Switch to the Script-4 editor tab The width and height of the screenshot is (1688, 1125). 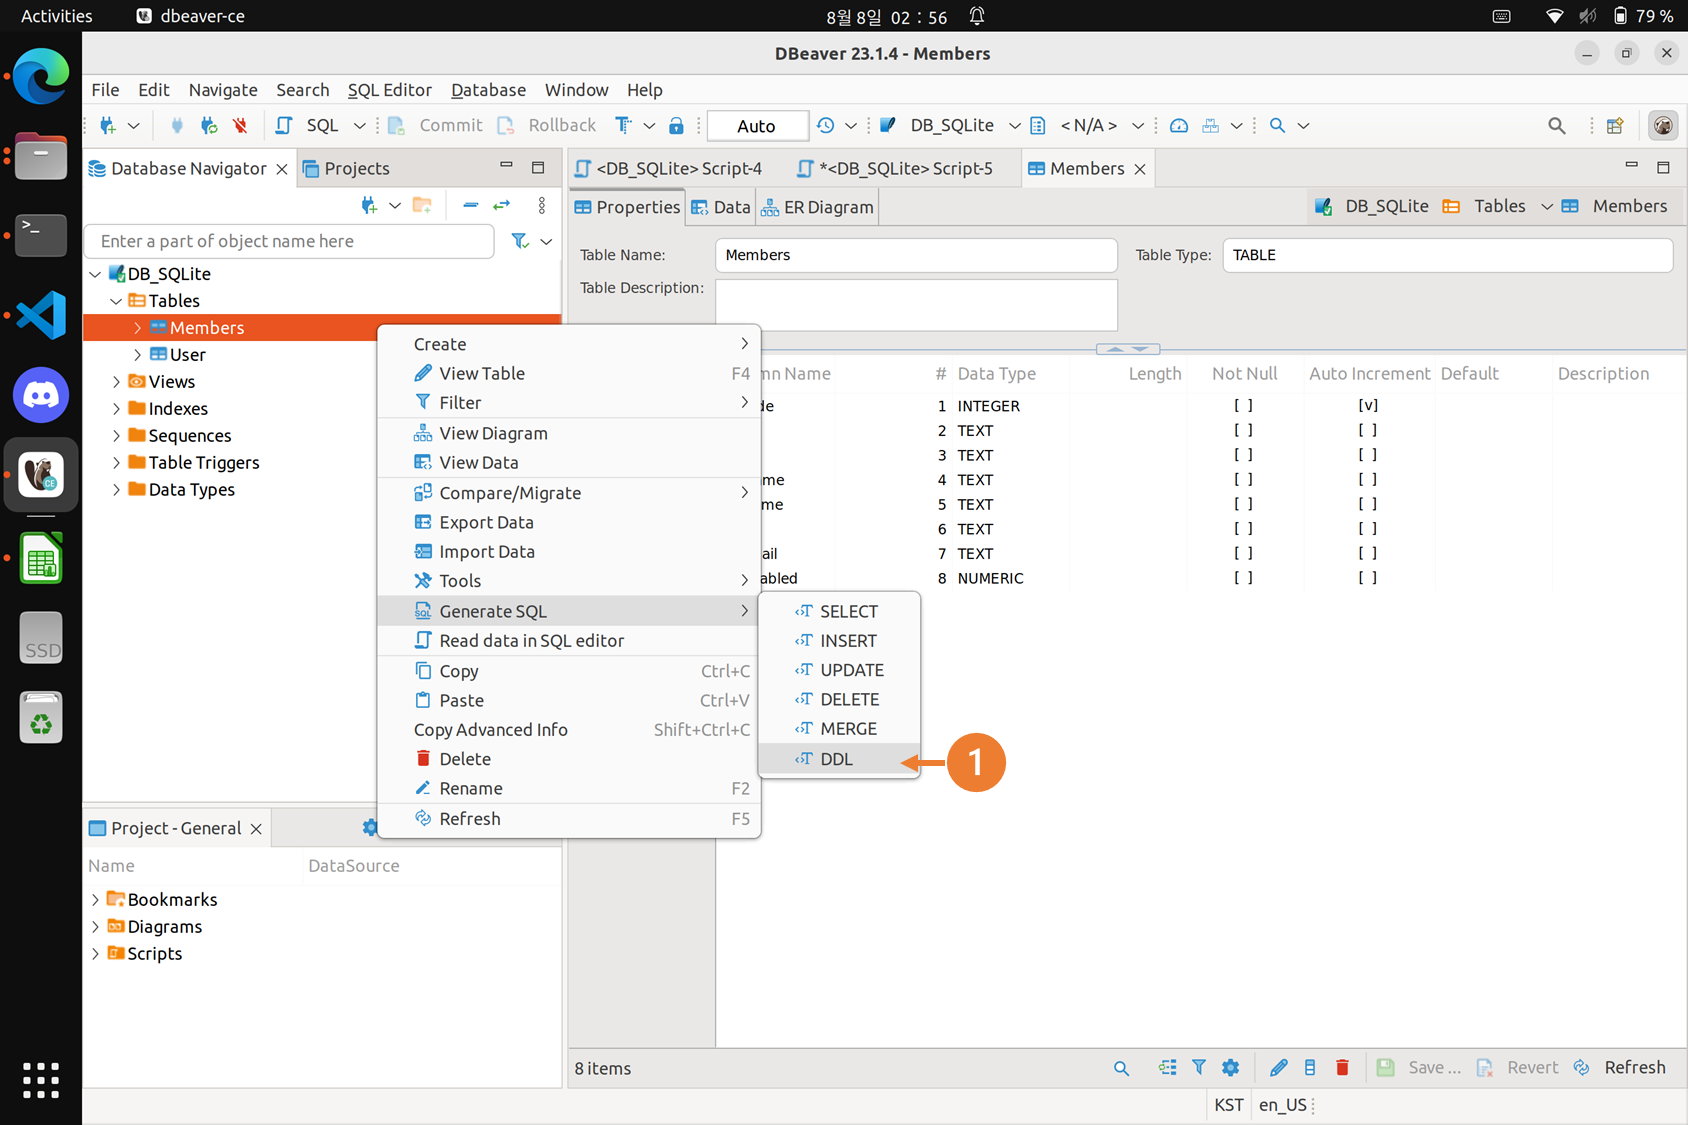pos(669,168)
